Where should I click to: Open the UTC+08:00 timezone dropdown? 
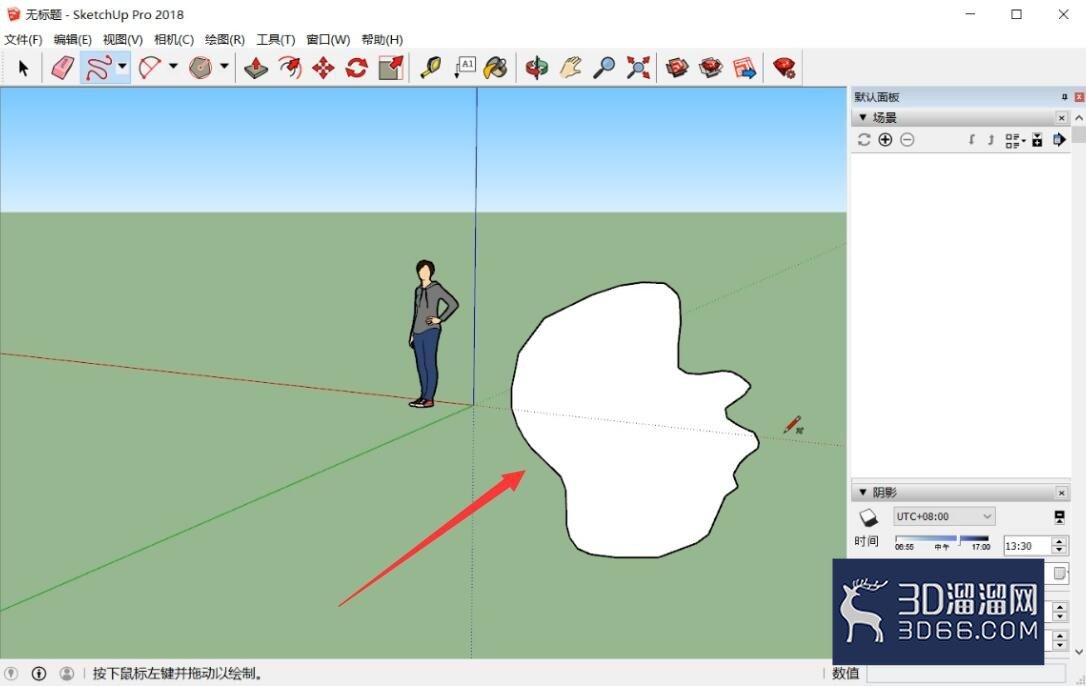tap(944, 516)
